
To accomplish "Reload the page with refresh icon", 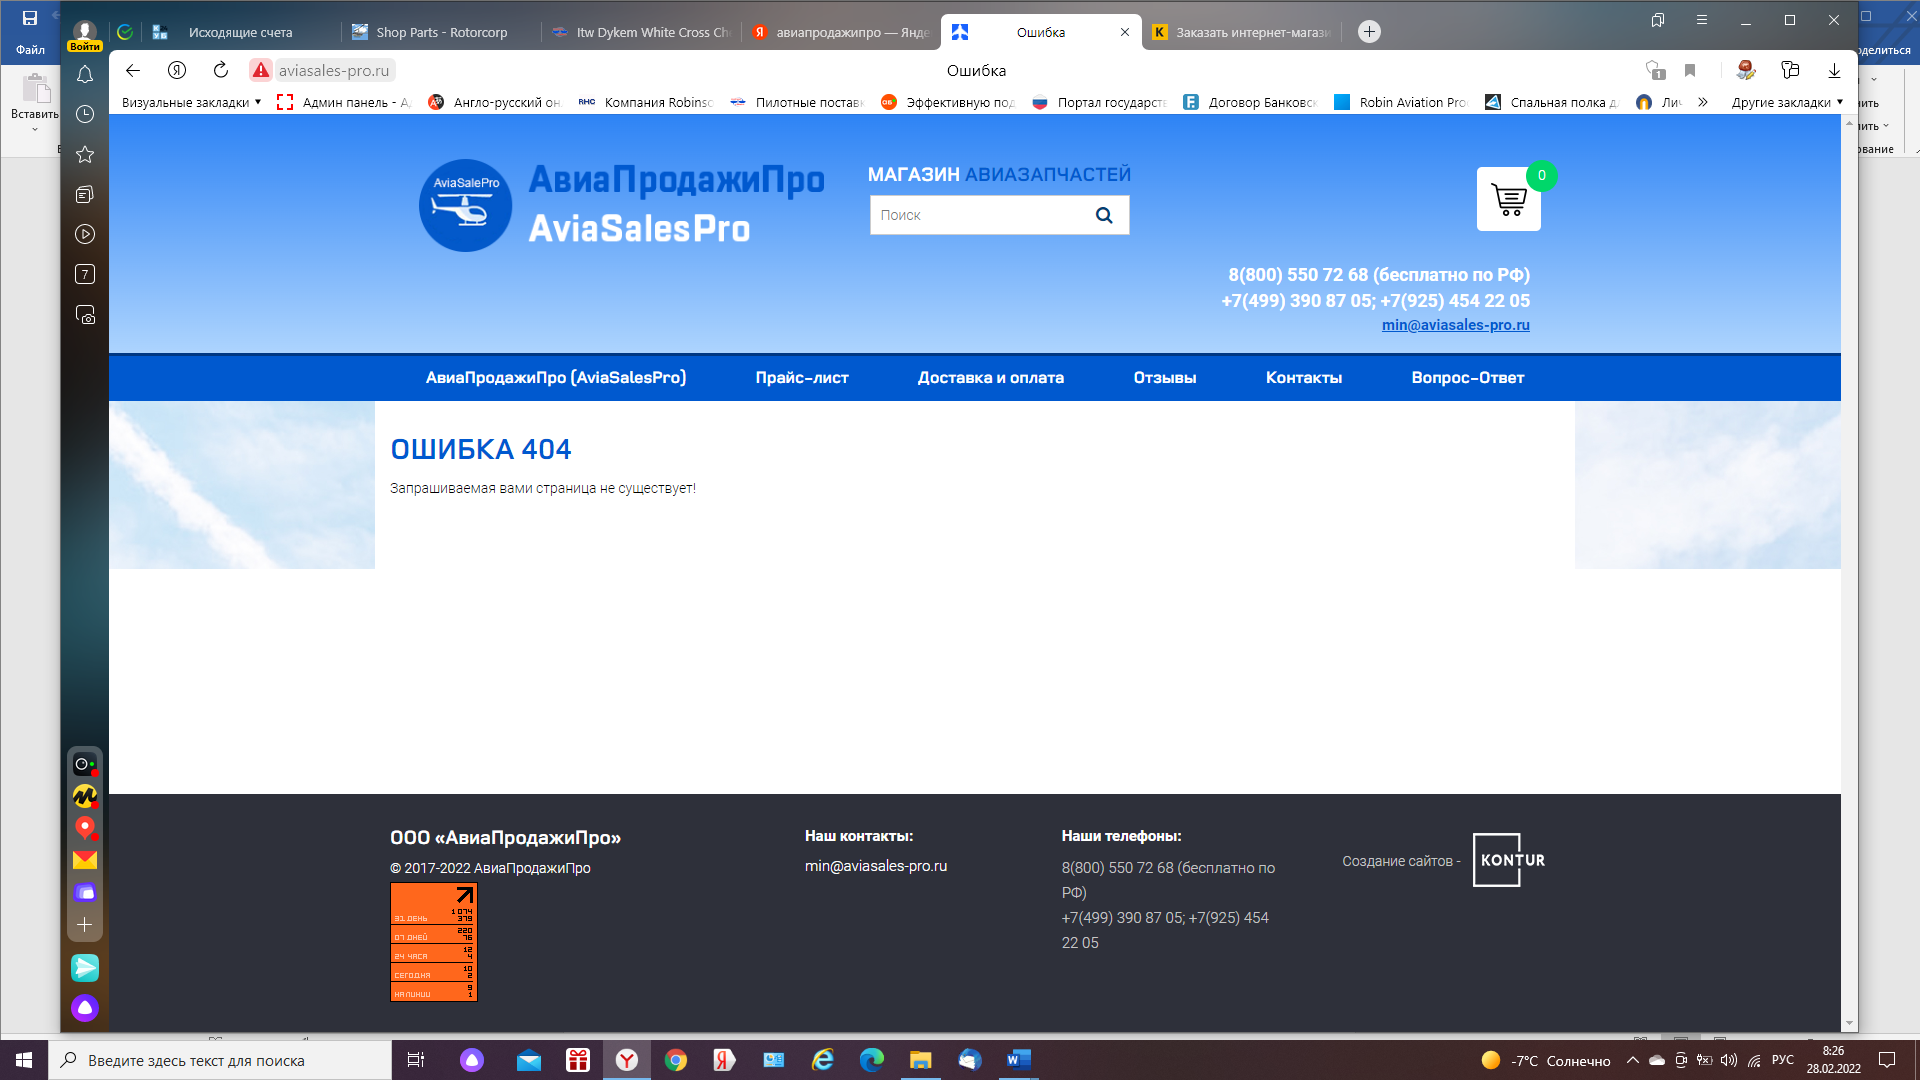I will pos(221,70).
